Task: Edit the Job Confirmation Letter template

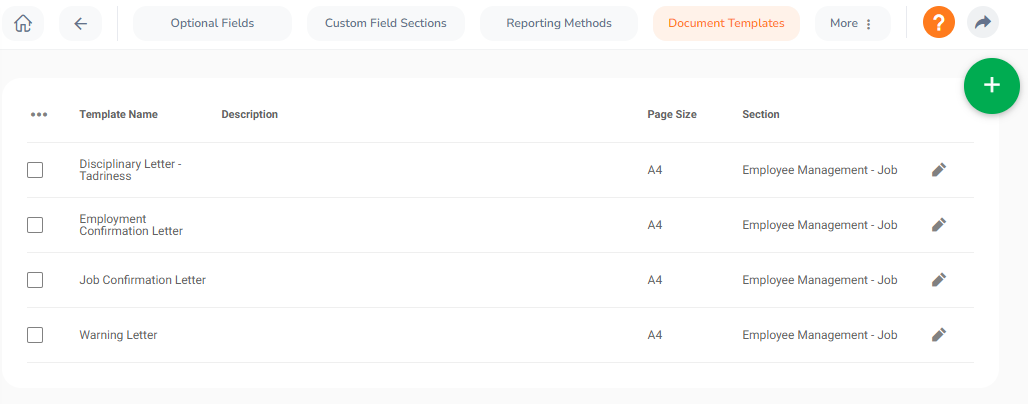Action: [x=938, y=280]
